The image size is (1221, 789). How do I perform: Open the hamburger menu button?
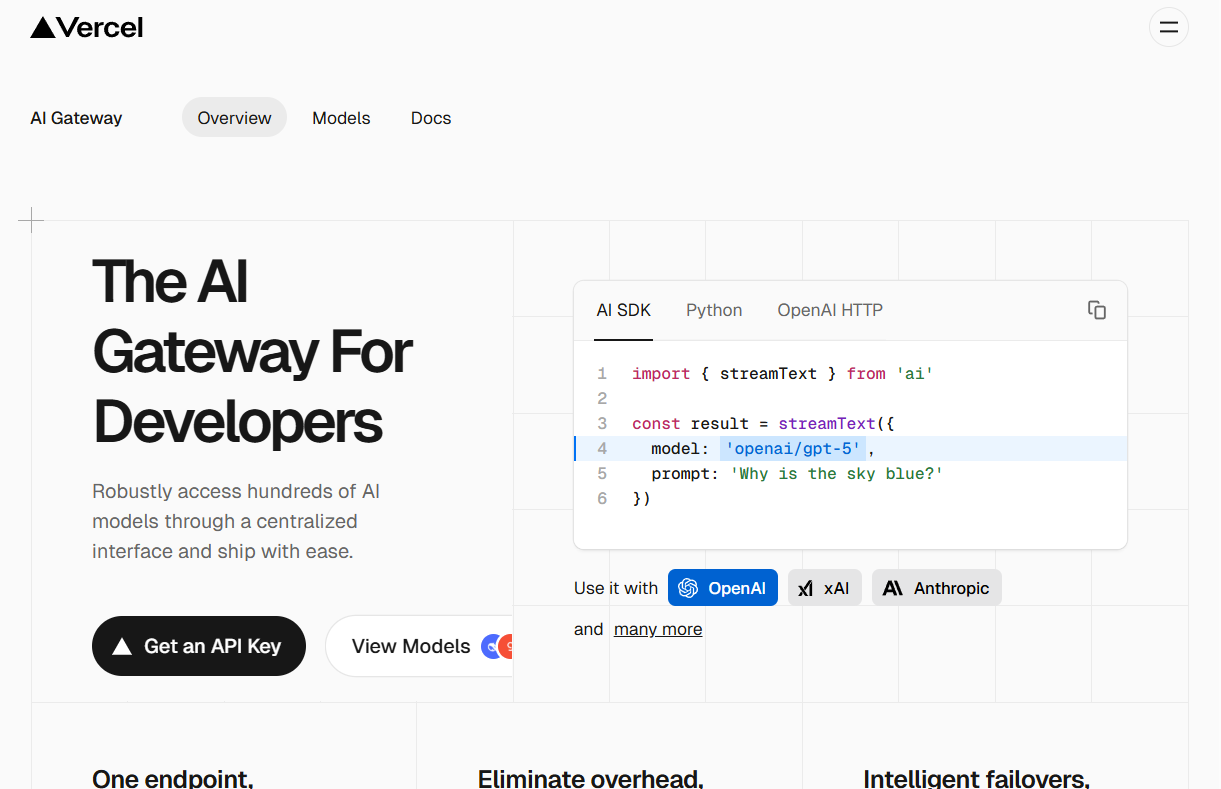1168,27
